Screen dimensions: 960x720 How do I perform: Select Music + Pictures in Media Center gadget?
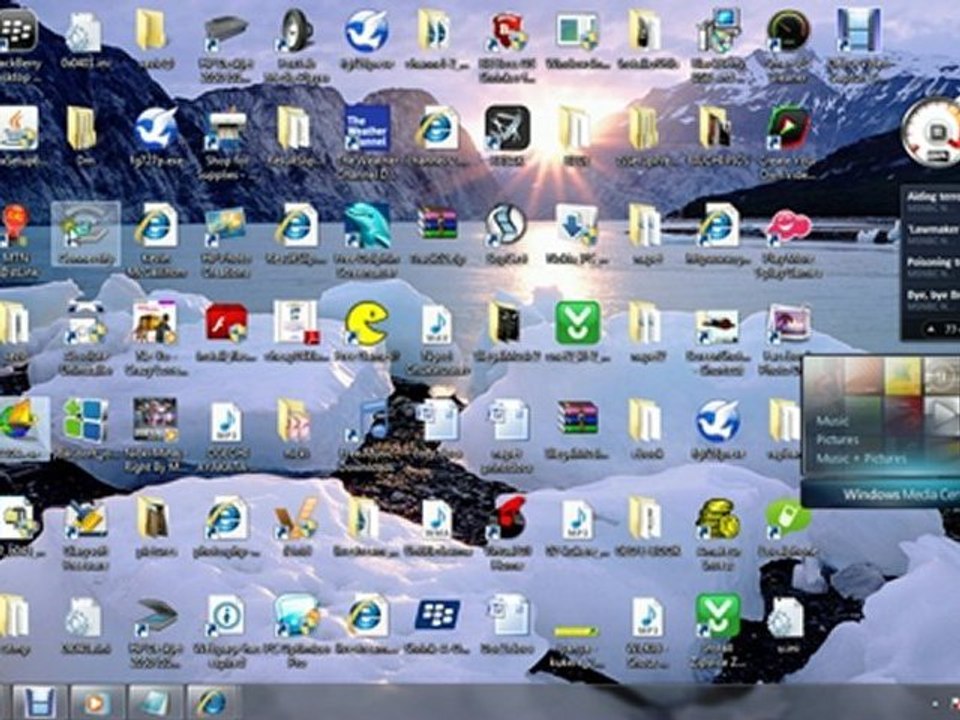(x=861, y=458)
